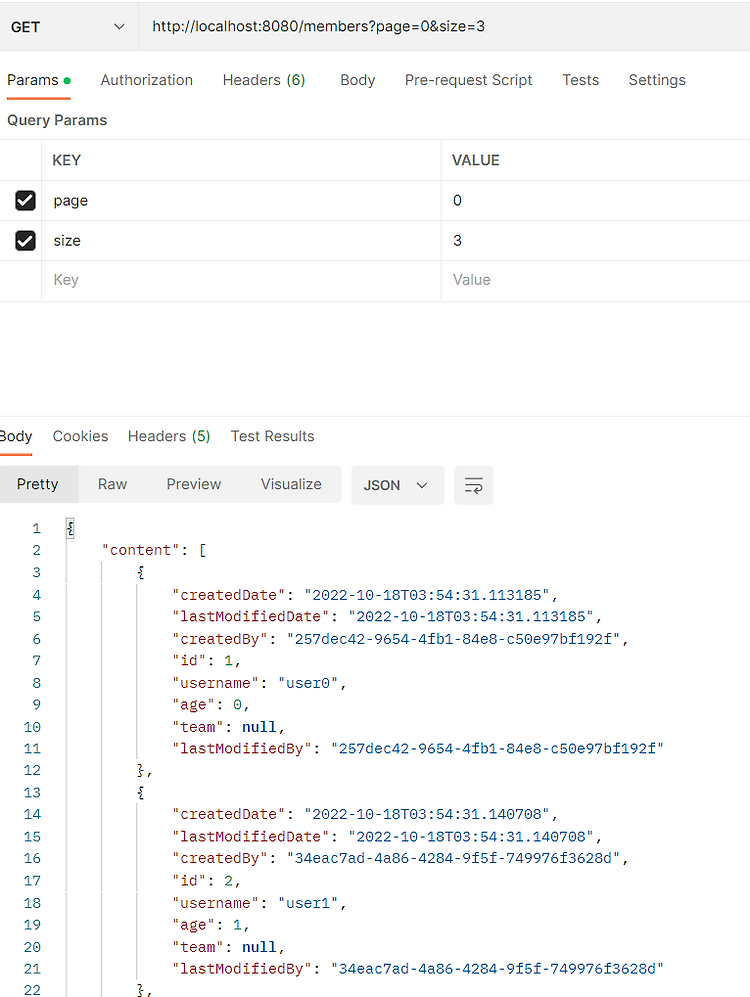
Task: Click line number 10 in the gutter
Action: [32, 727]
